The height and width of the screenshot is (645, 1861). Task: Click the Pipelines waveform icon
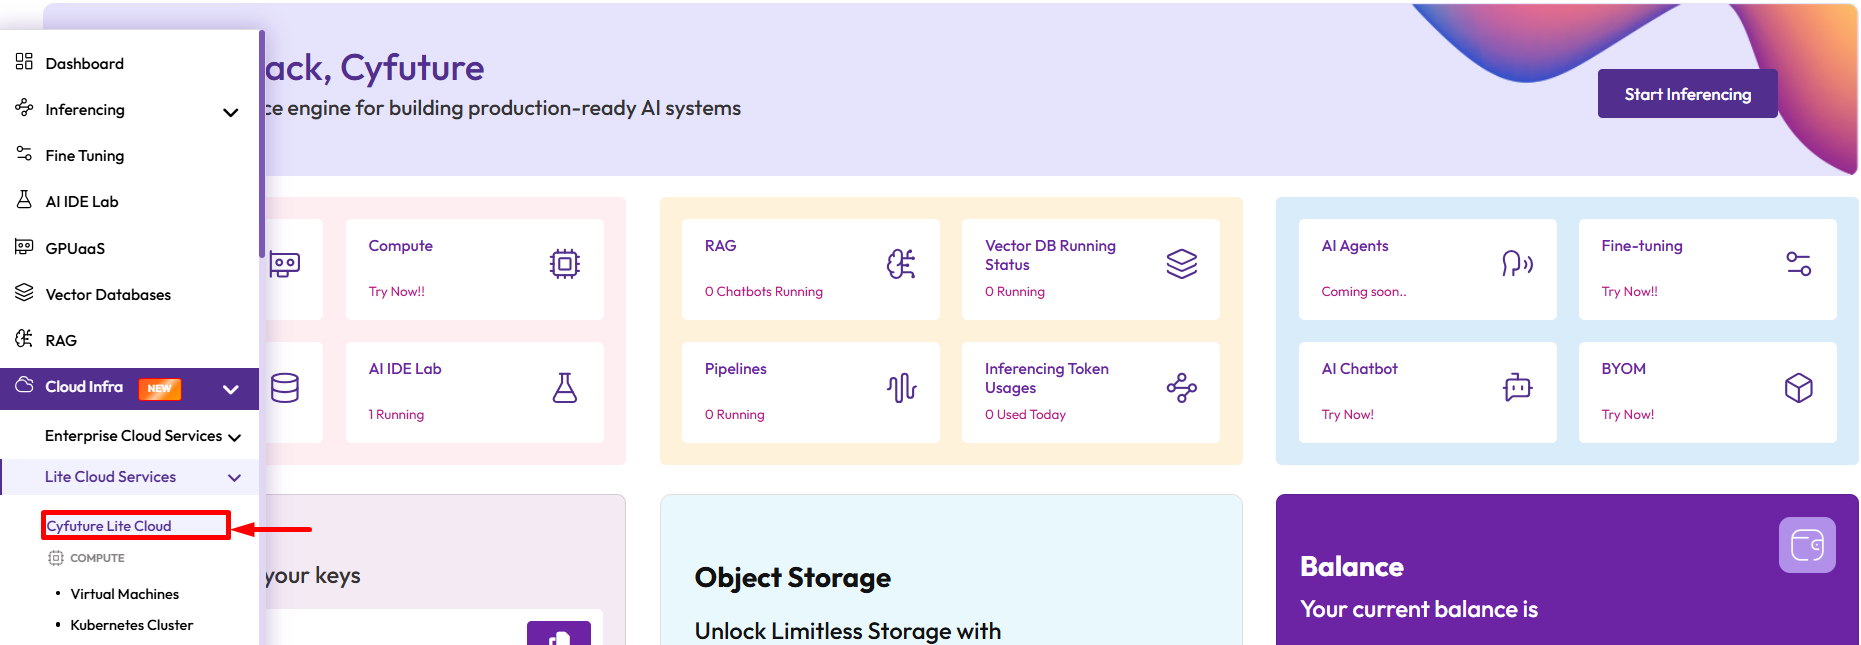(901, 388)
